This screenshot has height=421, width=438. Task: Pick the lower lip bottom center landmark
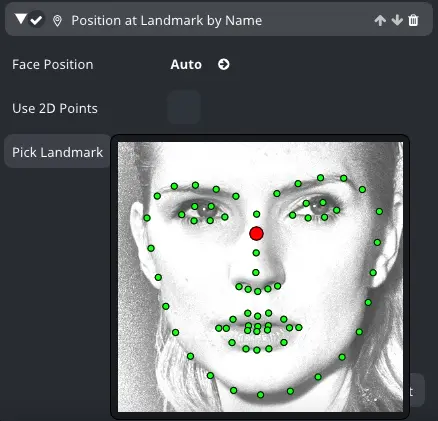[x=257, y=350]
